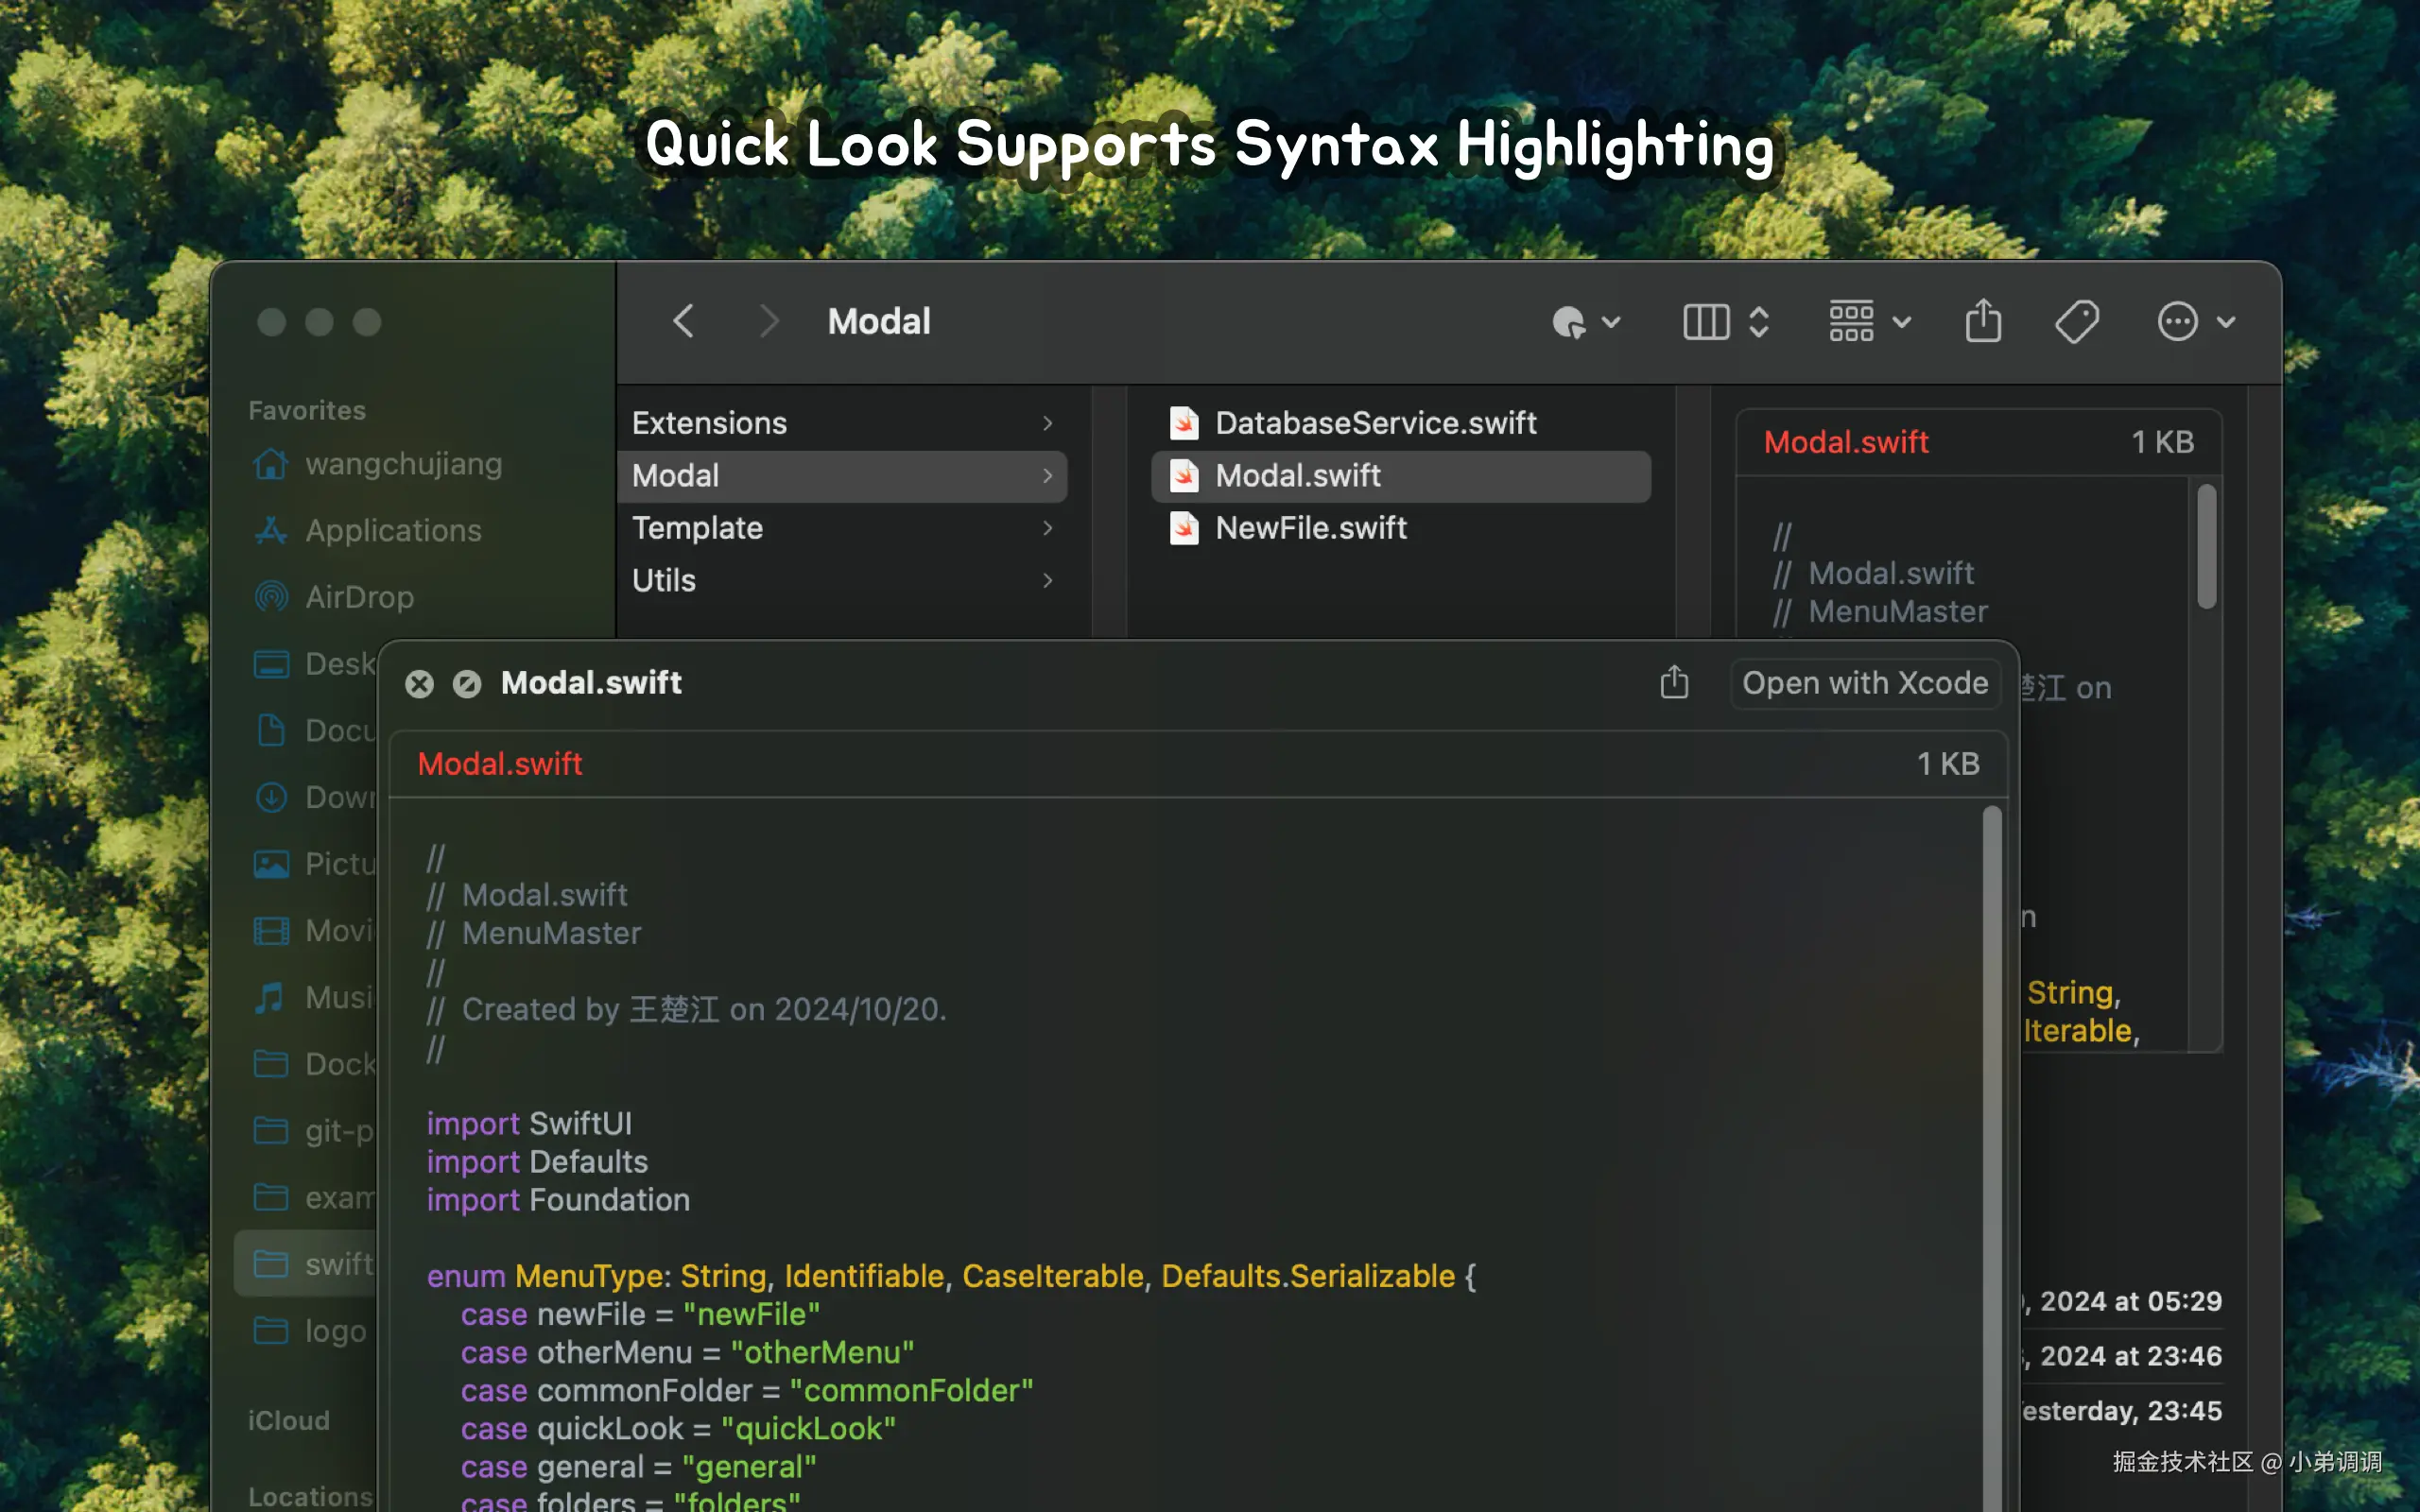Click the Share icon in Finder toolbar
The image size is (2420, 1512).
[x=1983, y=321]
